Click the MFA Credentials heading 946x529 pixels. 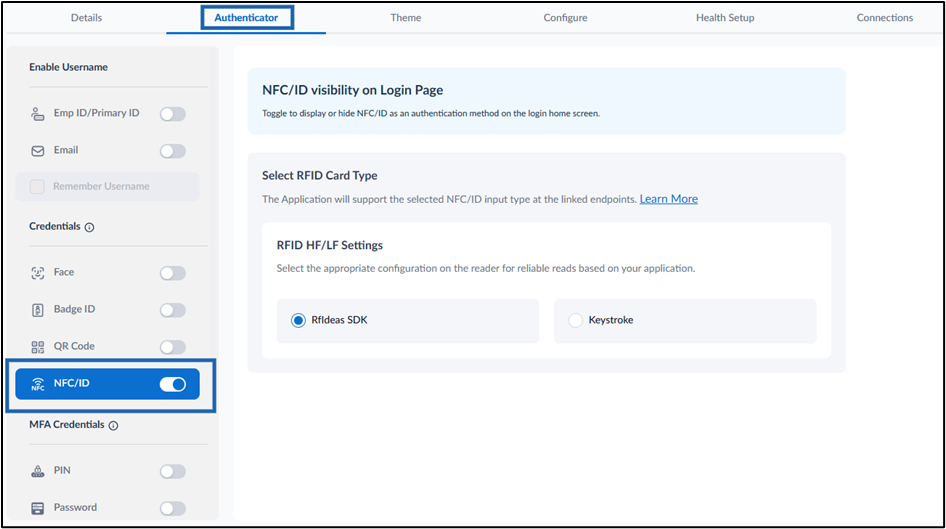click(67, 424)
